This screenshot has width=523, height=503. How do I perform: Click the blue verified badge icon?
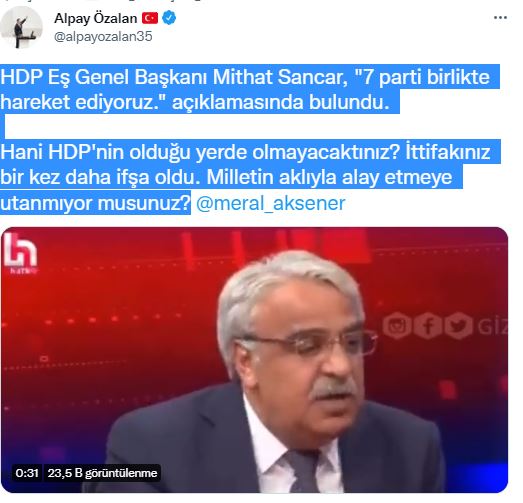169,18
